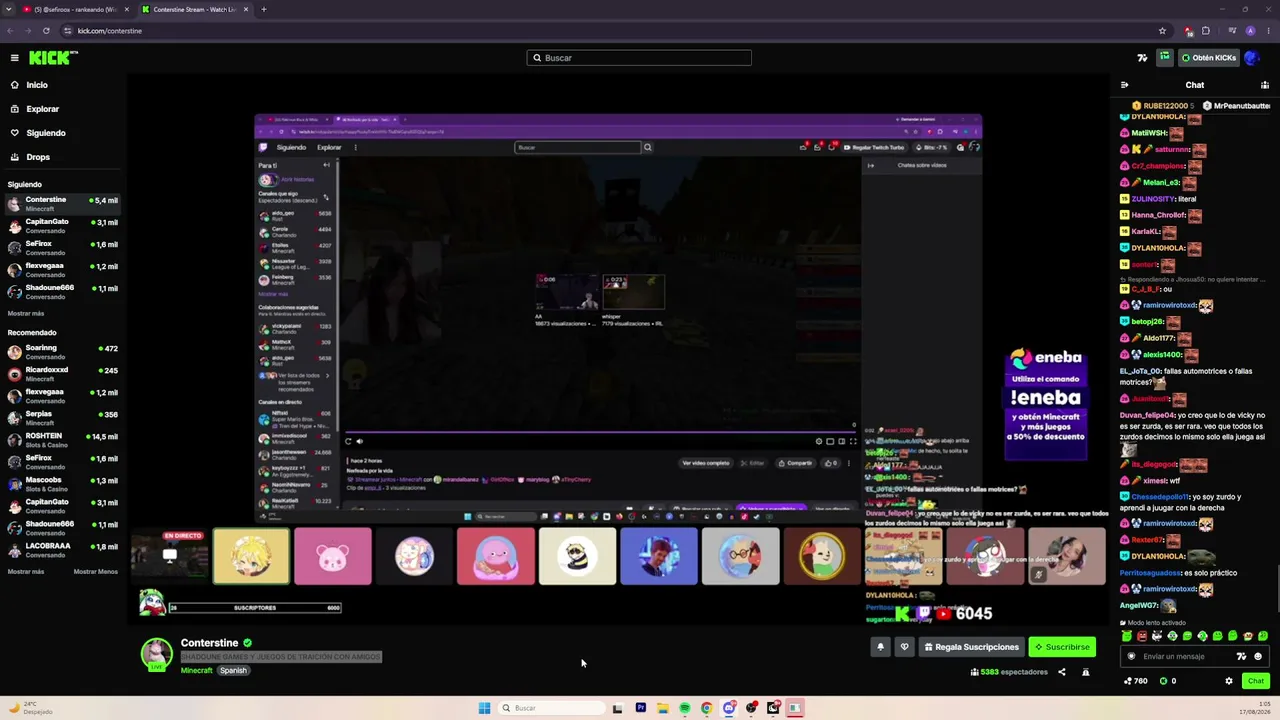The image size is (1280, 720).
Task: Open Siguiendo in the sidebar
Action: [46, 133]
